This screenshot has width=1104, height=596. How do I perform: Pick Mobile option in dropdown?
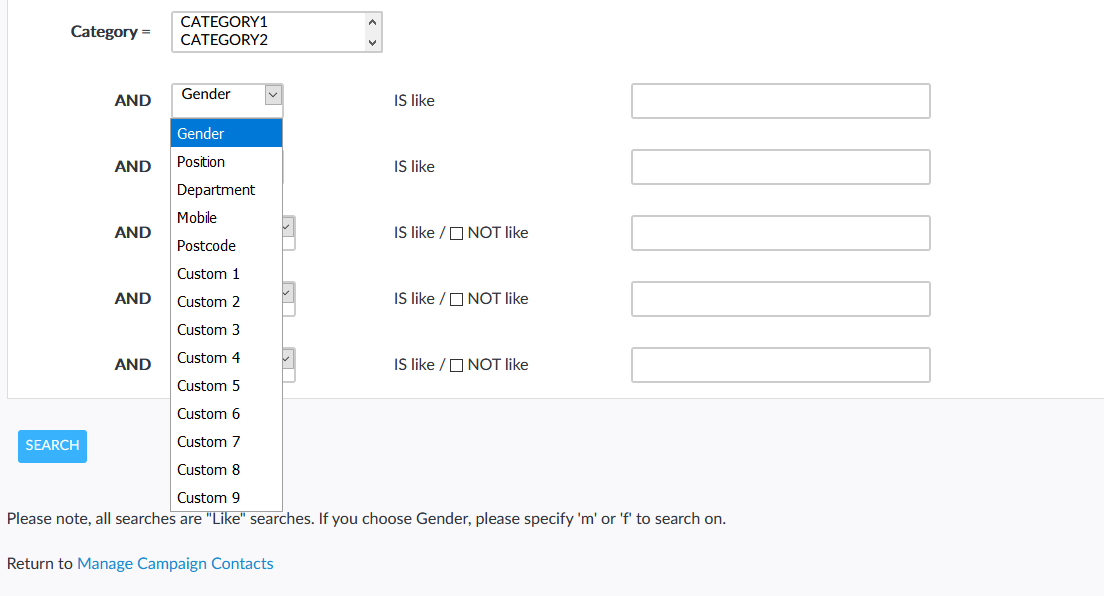[x=197, y=218]
